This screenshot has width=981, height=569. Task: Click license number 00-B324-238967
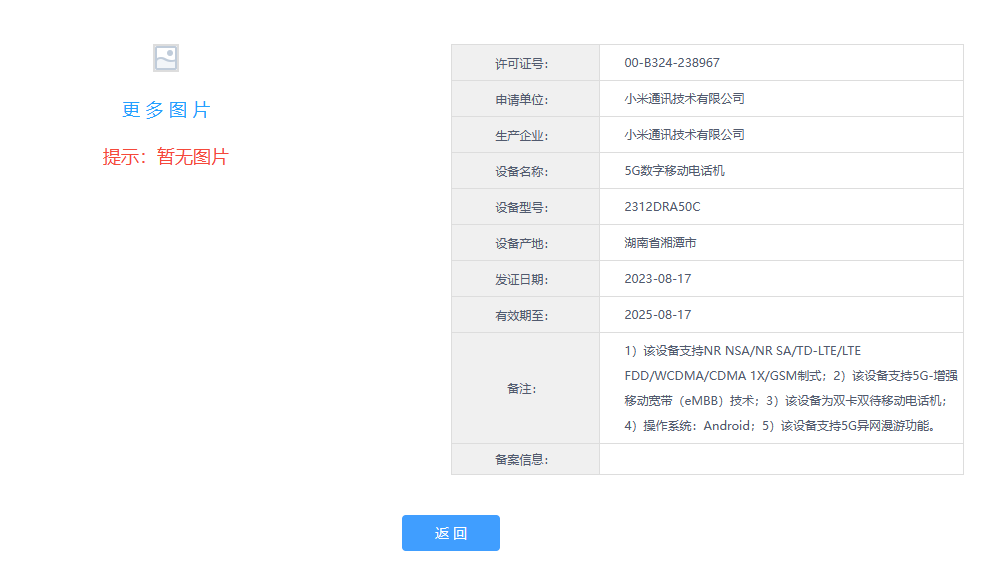point(671,63)
